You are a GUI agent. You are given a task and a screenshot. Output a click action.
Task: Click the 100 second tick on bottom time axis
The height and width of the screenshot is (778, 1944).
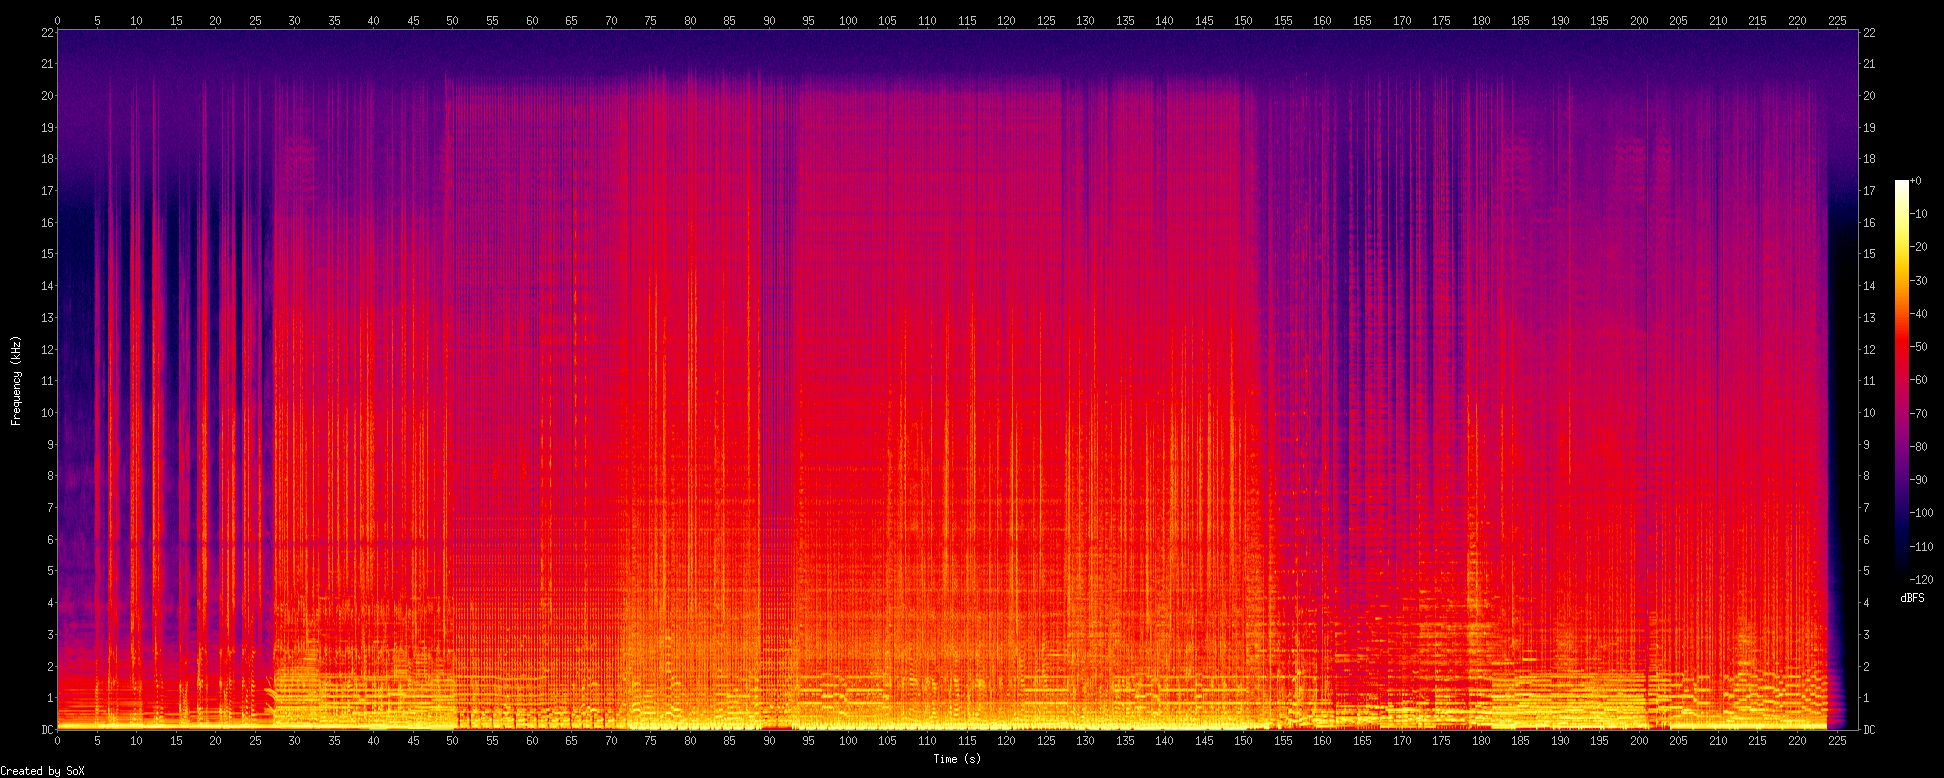848,741
